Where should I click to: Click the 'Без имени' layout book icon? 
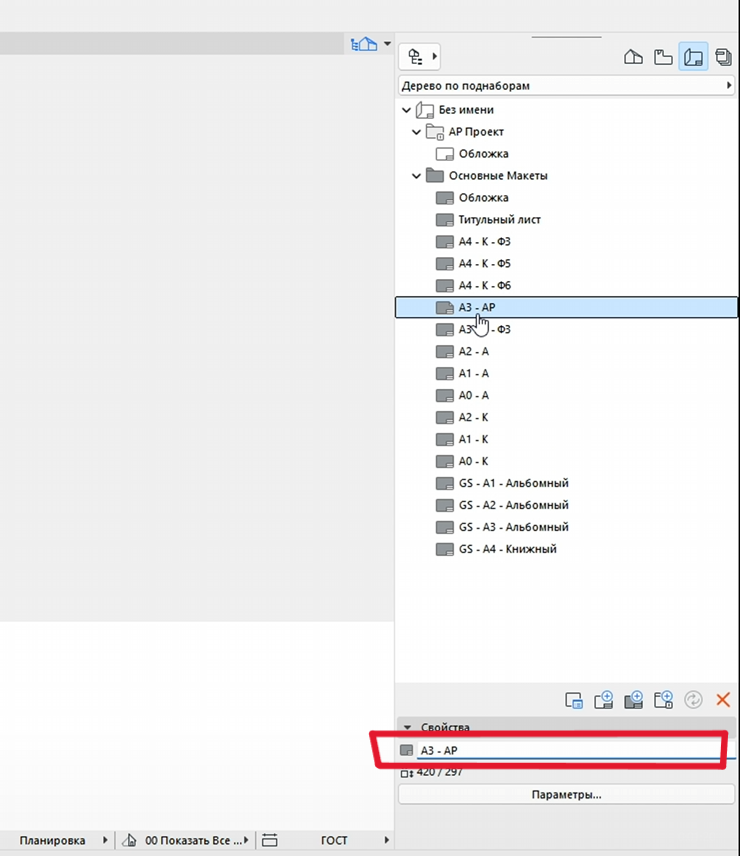coord(425,110)
